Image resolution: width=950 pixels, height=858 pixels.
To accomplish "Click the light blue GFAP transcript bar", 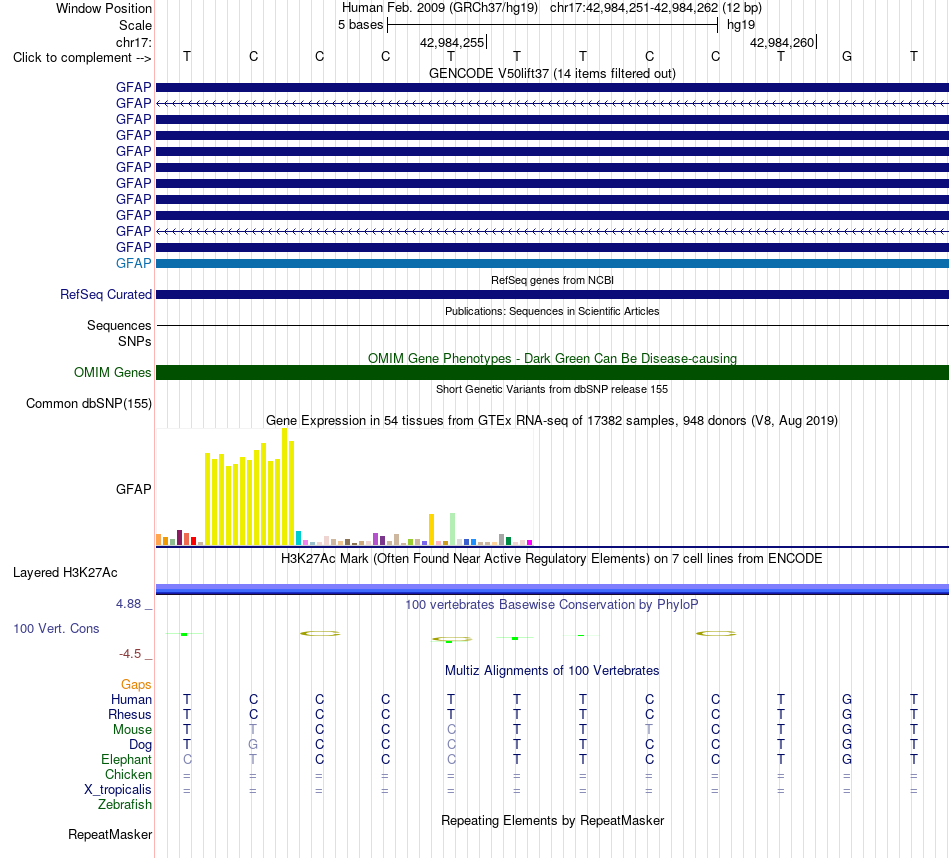I will 552,264.
